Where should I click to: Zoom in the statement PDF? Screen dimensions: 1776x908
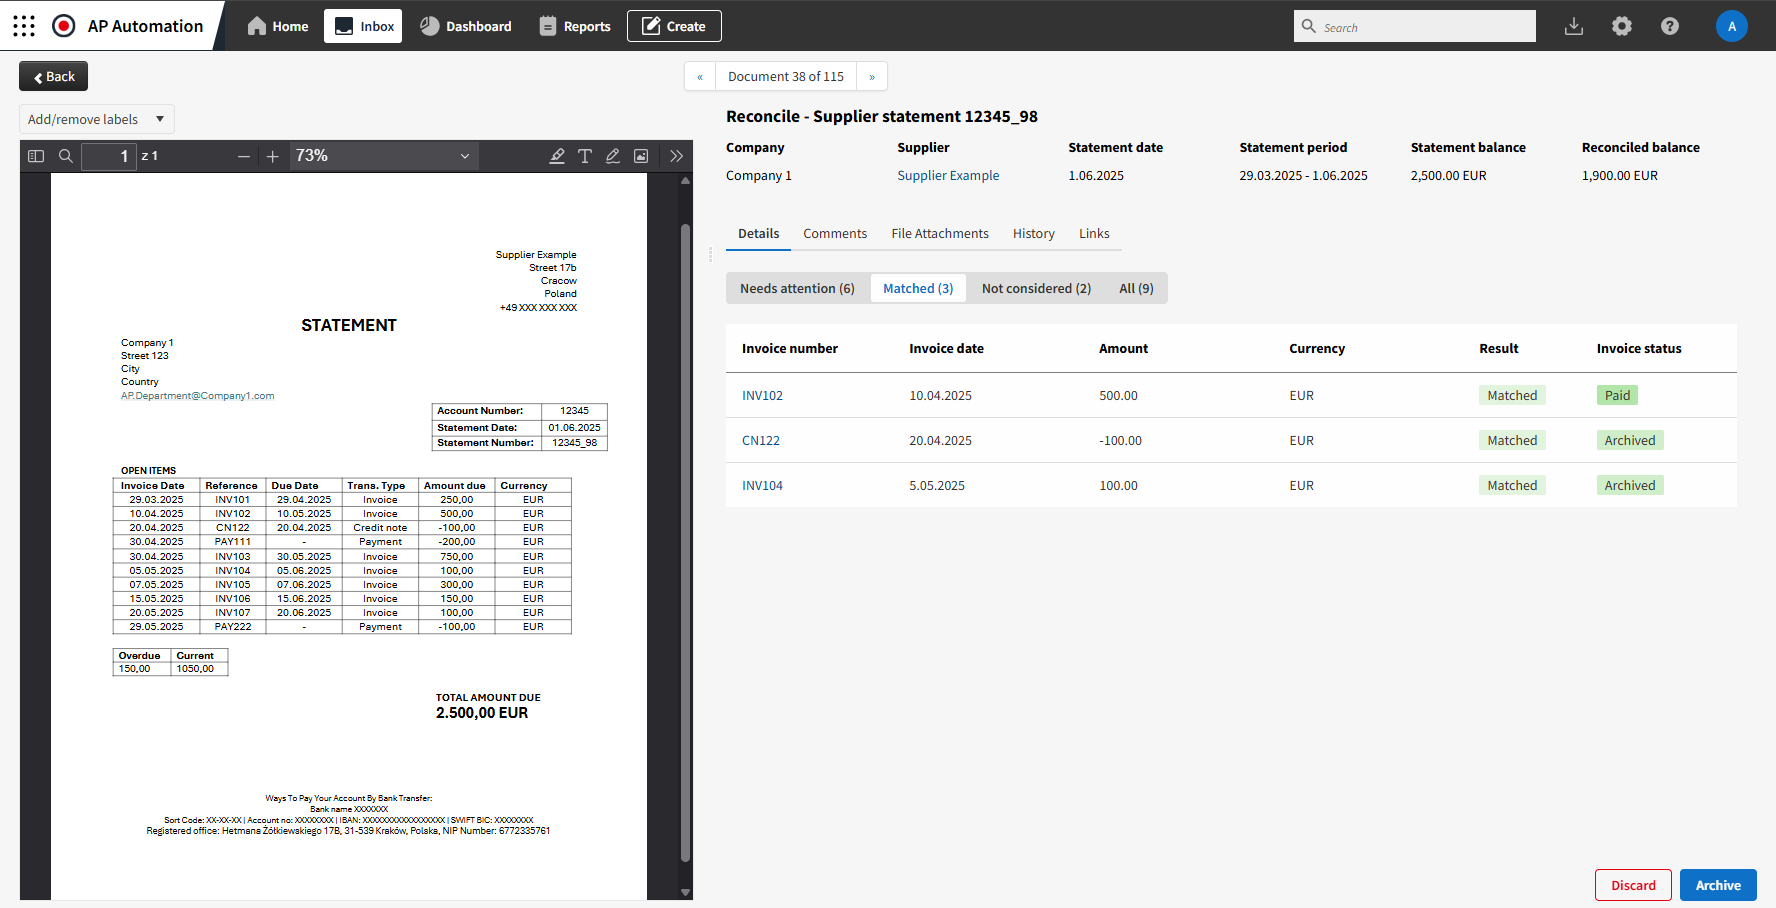pos(272,156)
